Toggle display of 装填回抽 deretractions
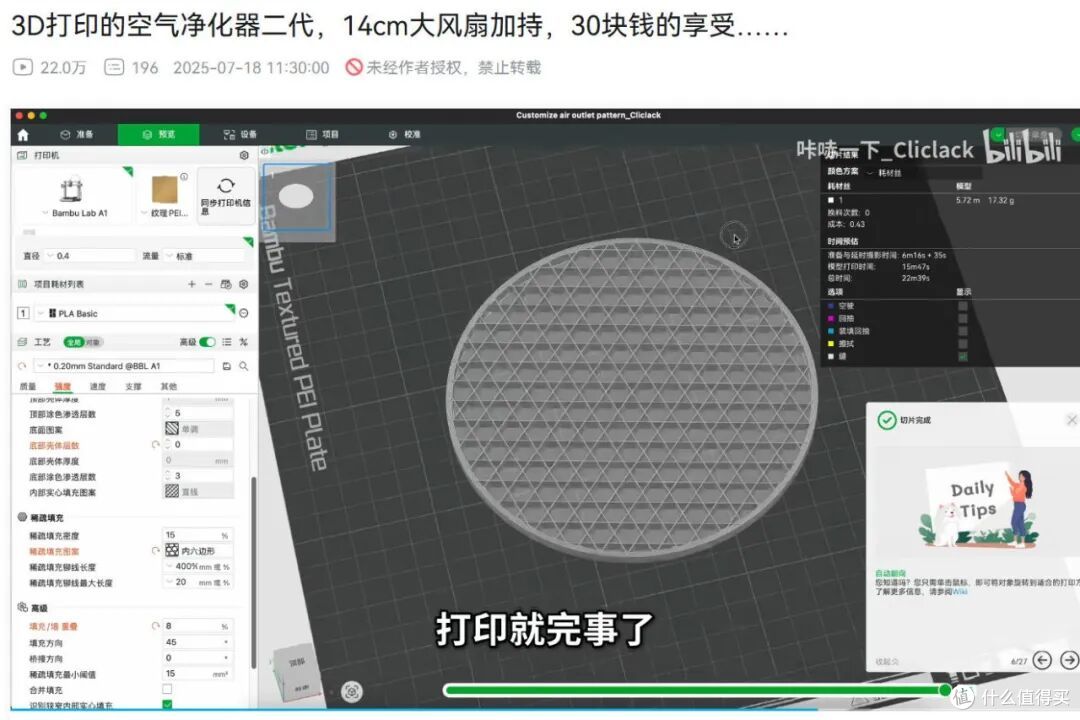 tap(962, 331)
